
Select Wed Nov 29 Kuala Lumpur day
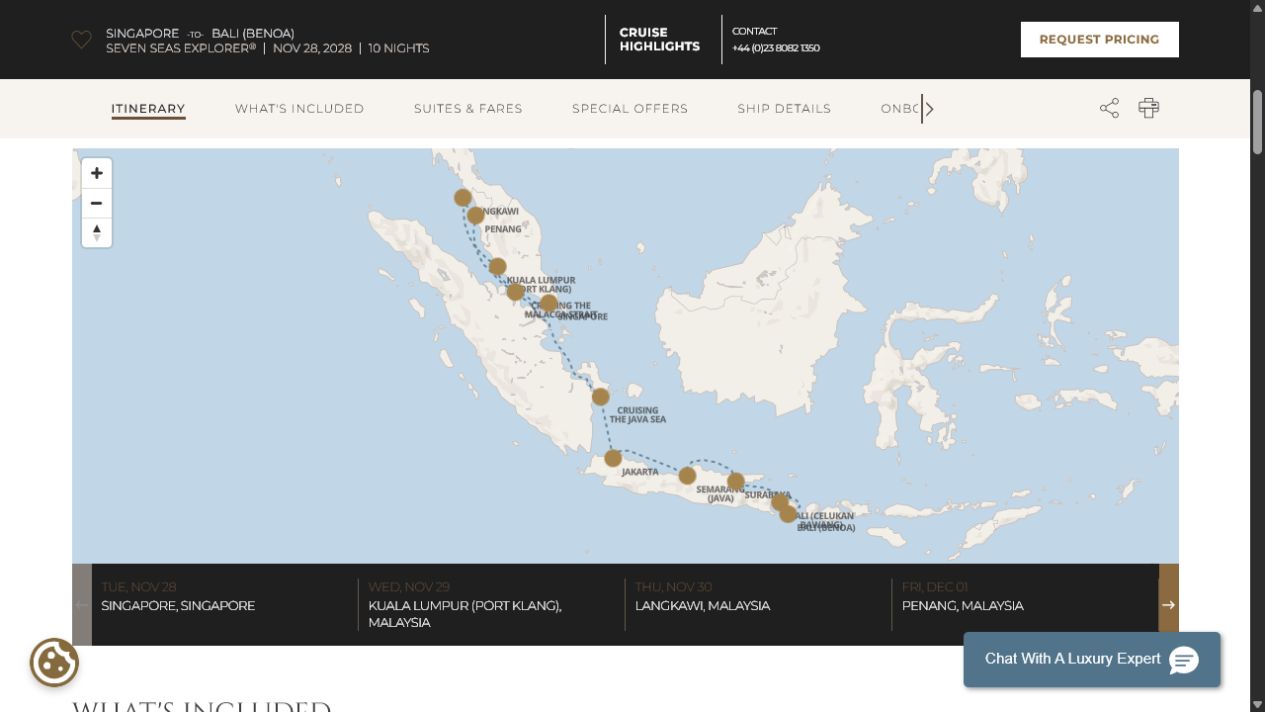[x=490, y=604]
